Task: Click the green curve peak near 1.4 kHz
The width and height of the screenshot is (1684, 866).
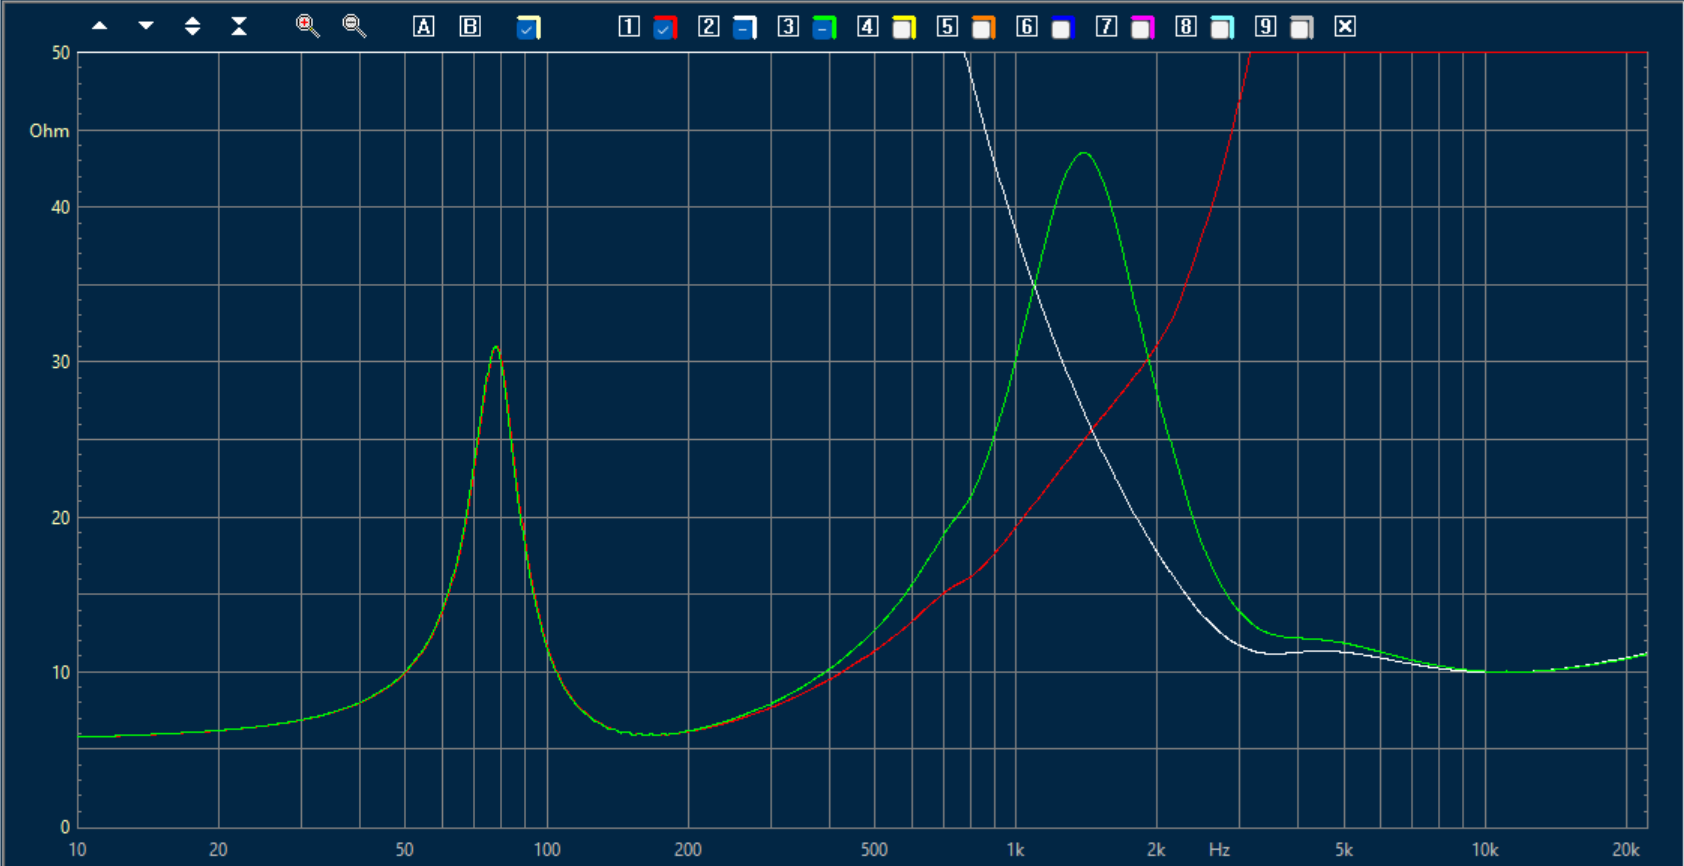Action: point(1084,153)
